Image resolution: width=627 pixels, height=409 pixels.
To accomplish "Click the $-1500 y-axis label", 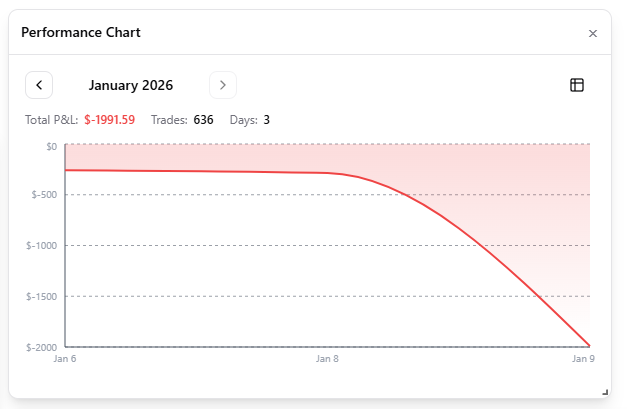I will (43, 296).
